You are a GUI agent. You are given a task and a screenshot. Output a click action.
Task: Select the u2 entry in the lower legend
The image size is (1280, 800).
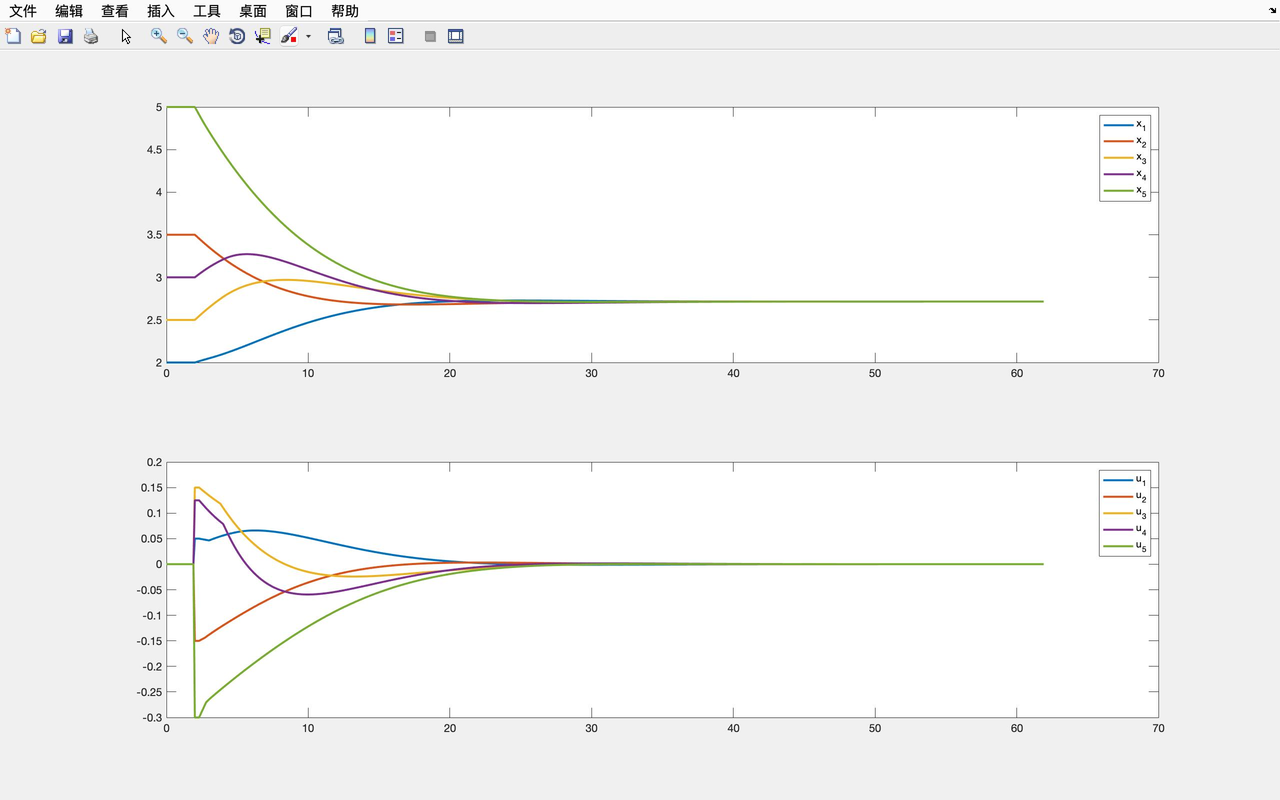[1124, 497]
